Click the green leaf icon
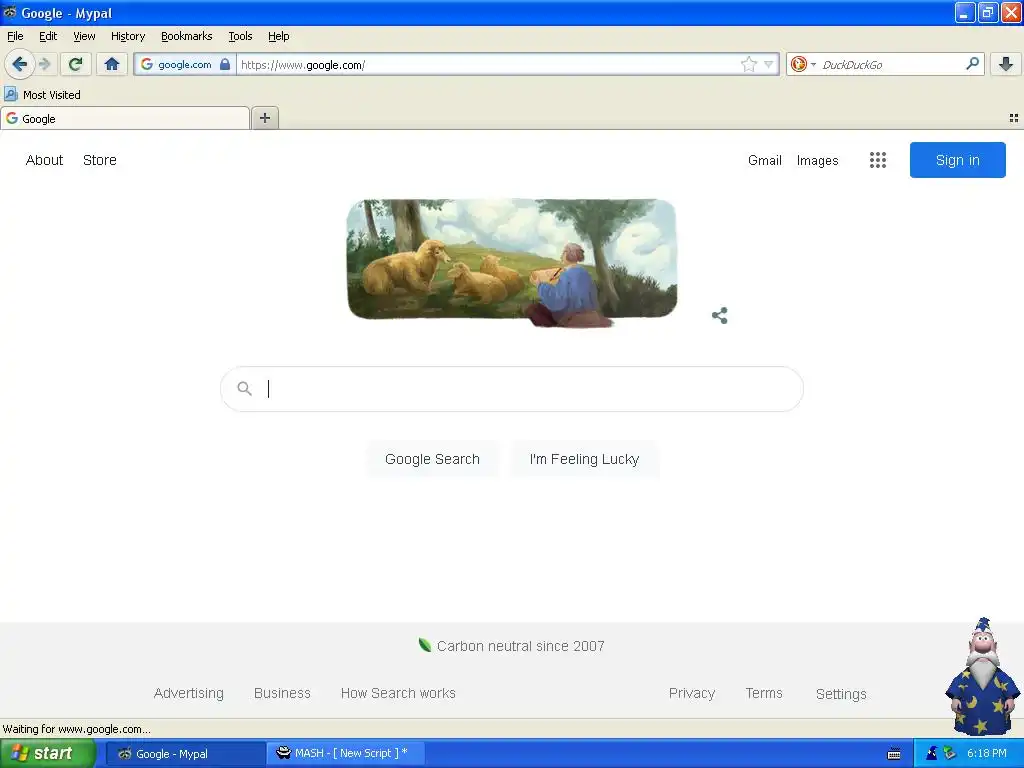 (x=425, y=645)
